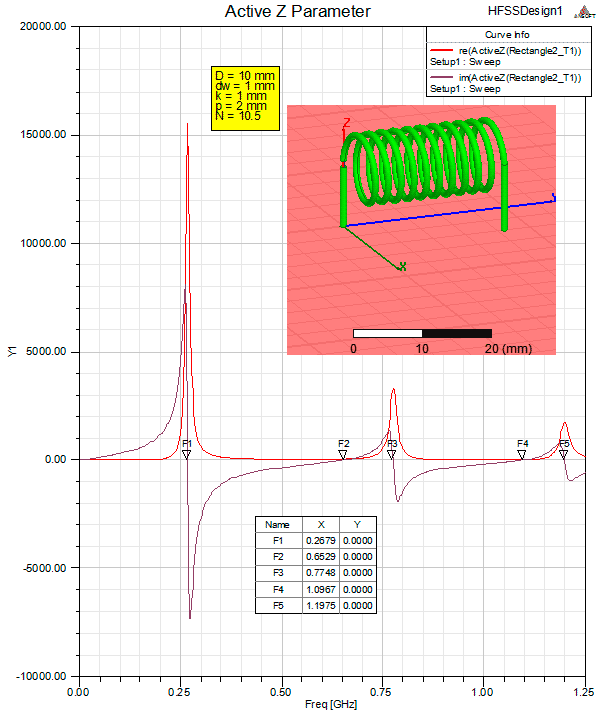Click the F1 row name in marker table
This screenshot has height=713, width=600.
tap(278, 540)
